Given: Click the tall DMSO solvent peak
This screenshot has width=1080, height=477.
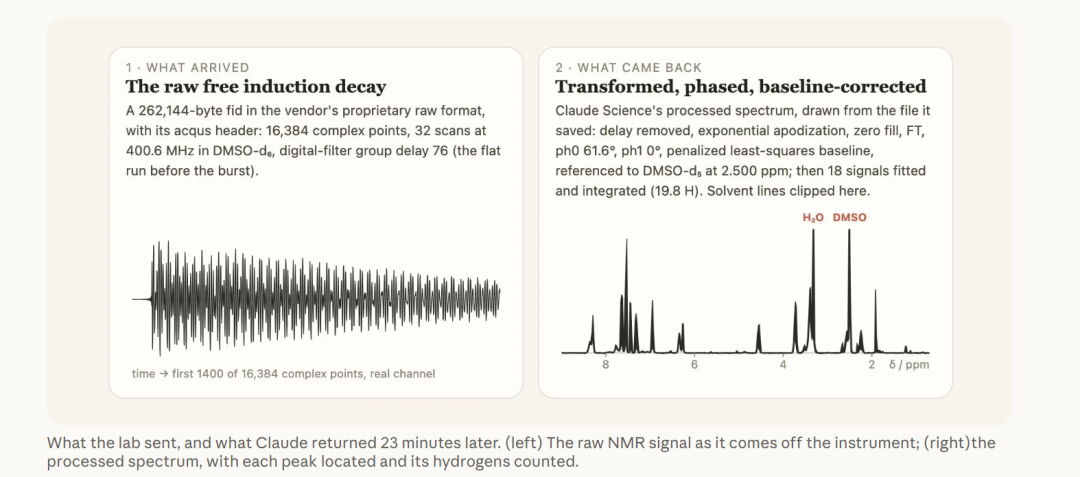Looking at the screenshot, I should coord(849,289).
